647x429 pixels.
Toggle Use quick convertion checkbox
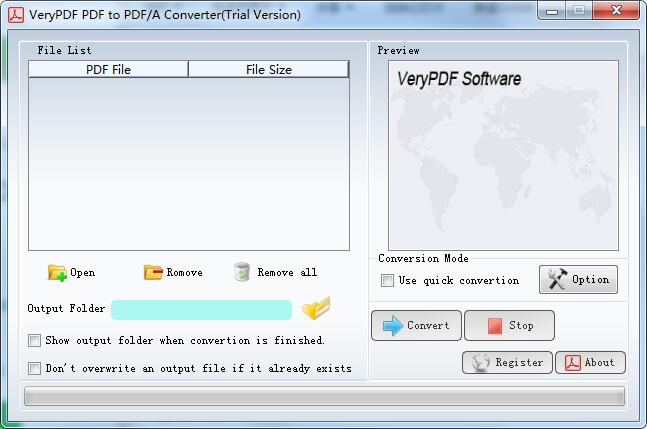387,280
